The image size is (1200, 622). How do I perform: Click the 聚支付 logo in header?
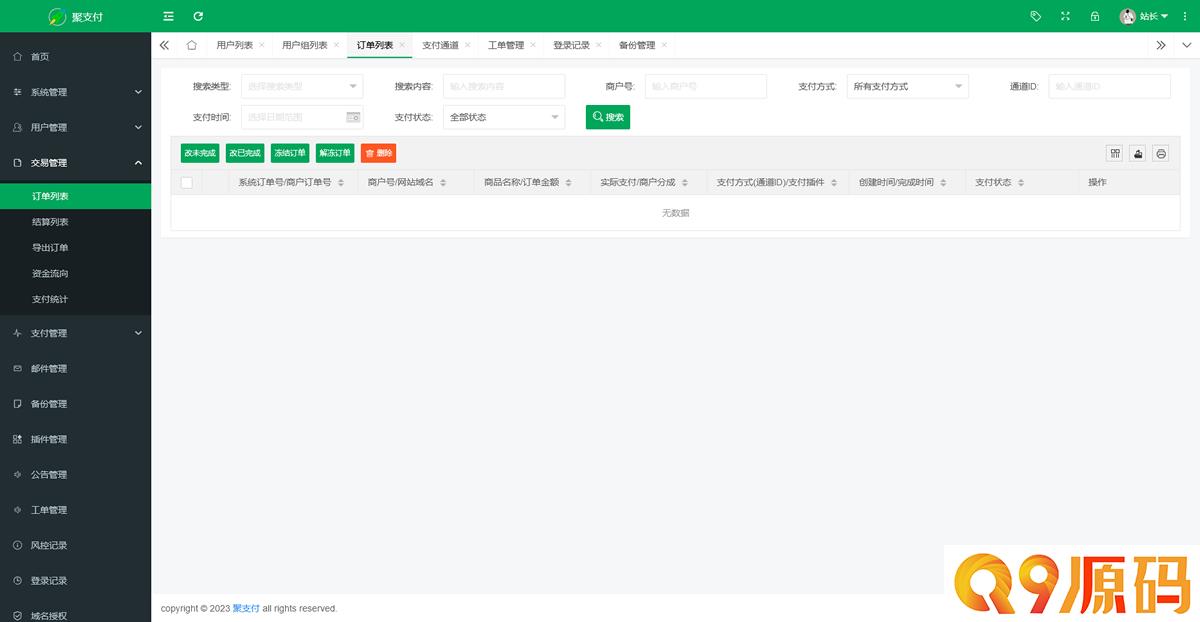tap(75, 16)
